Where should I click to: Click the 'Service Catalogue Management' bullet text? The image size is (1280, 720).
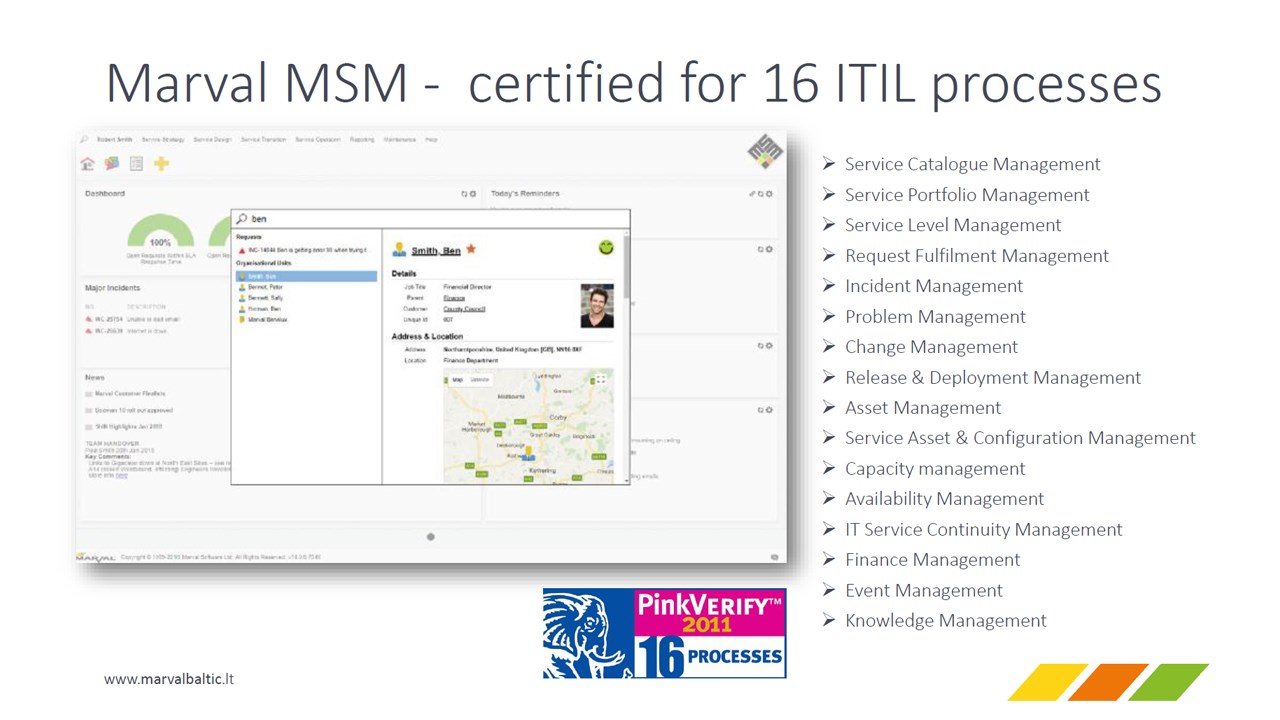[973, 164]
